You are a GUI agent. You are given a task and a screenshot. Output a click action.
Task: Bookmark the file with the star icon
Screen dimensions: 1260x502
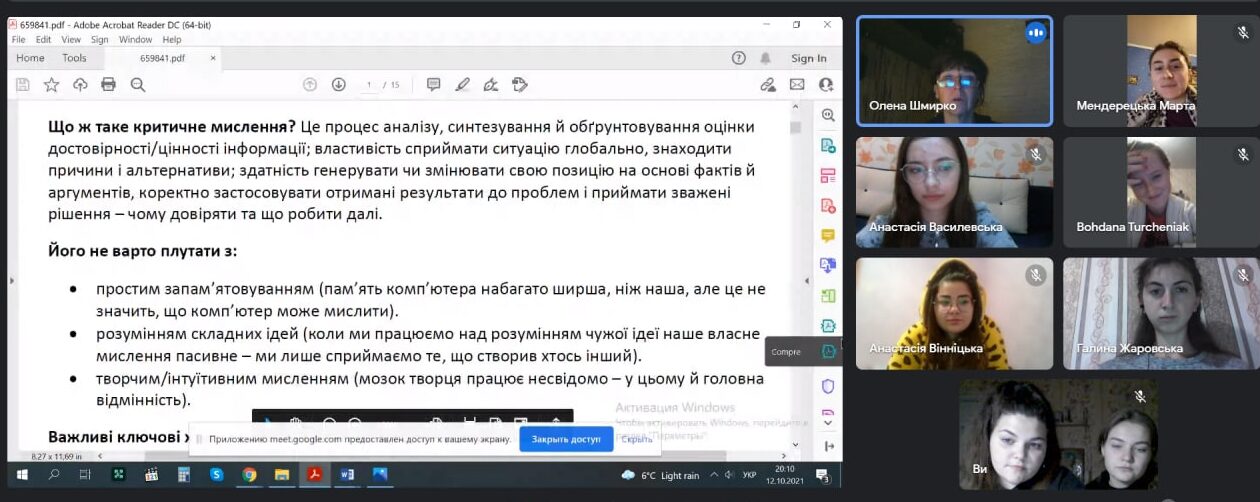pyautogui.click(x=51, y=85)
